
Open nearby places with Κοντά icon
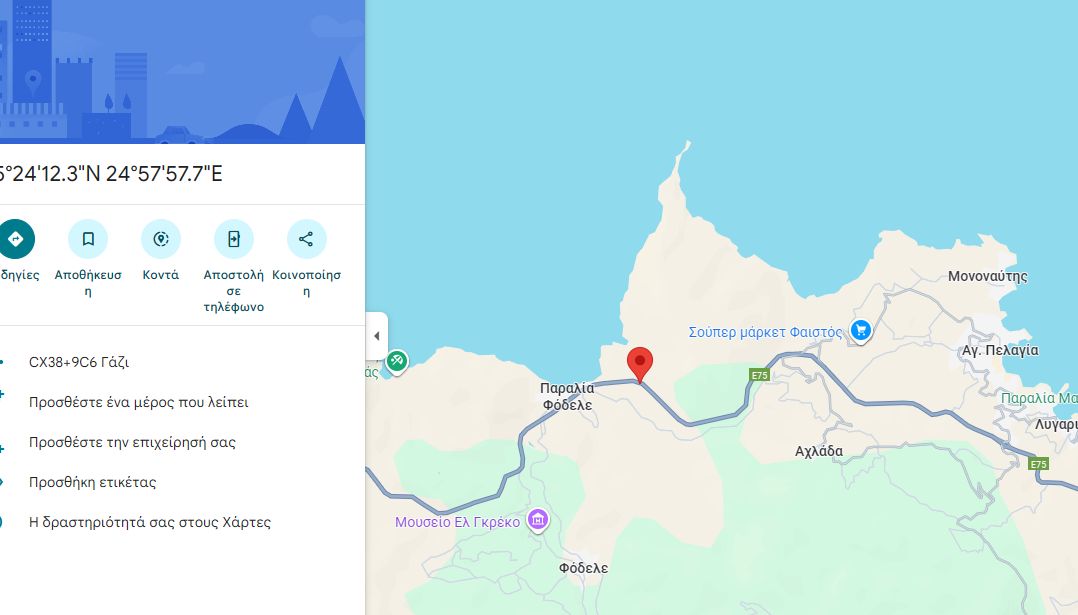click(161, 239)
